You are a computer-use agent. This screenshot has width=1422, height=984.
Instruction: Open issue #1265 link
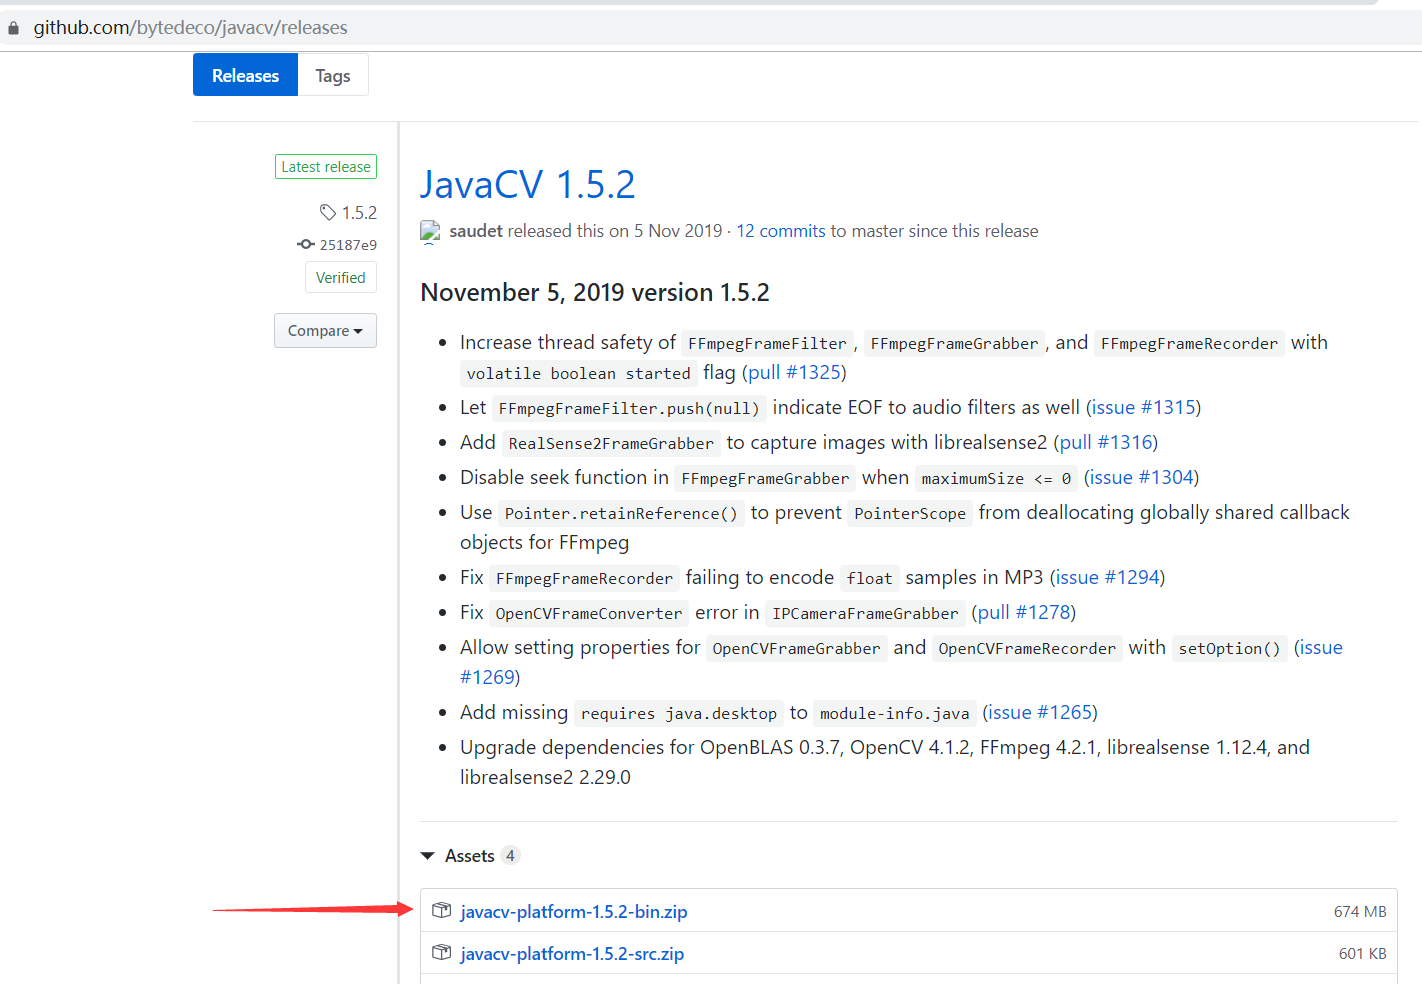pos(1040,712)
